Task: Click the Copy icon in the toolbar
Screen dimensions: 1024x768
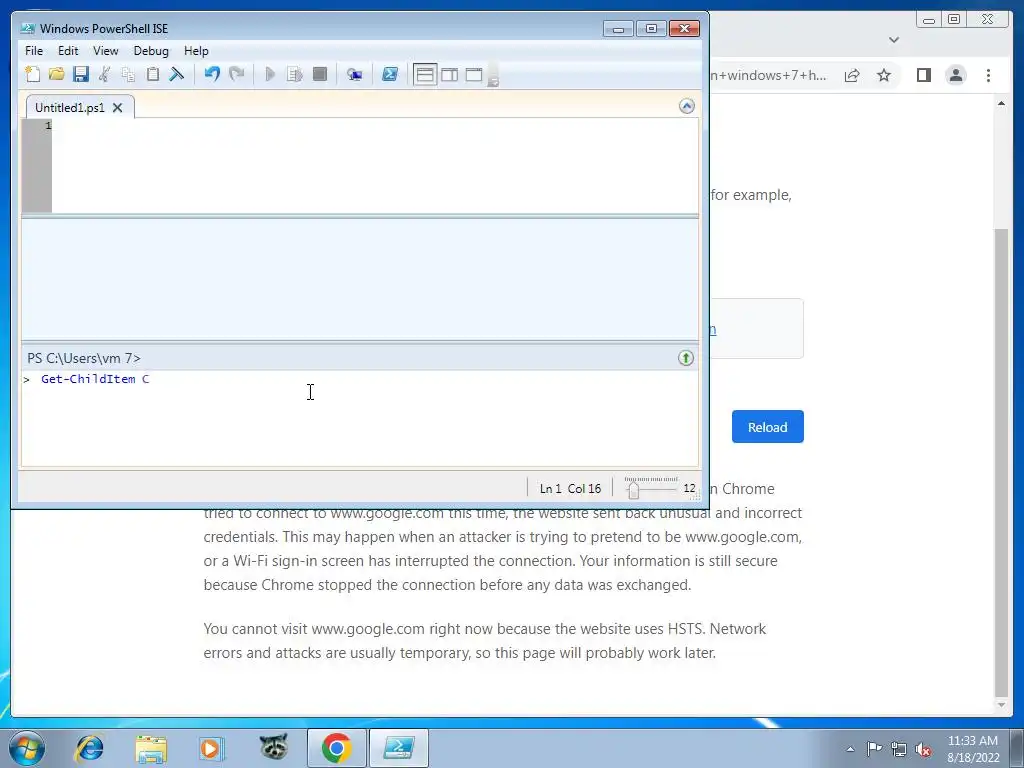Action: point(129,74)
